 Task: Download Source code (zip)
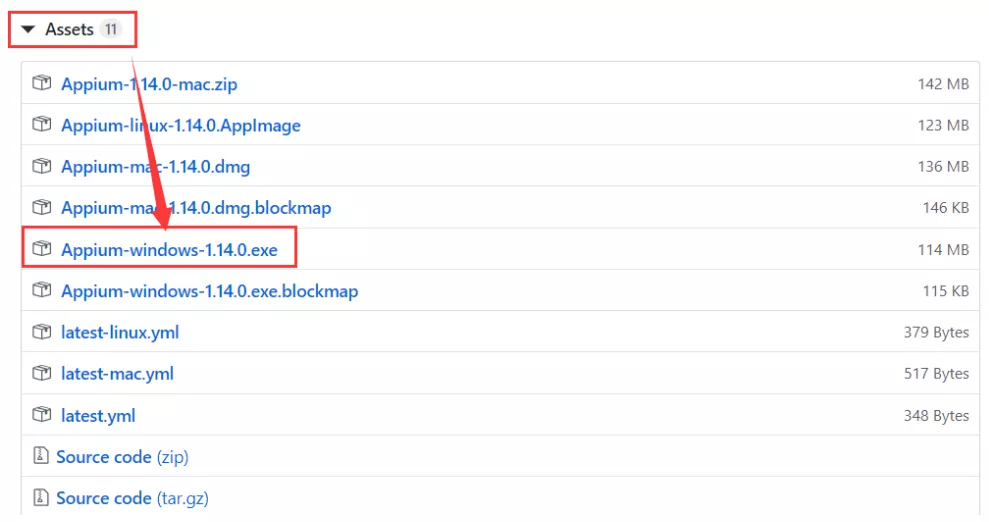122,456
